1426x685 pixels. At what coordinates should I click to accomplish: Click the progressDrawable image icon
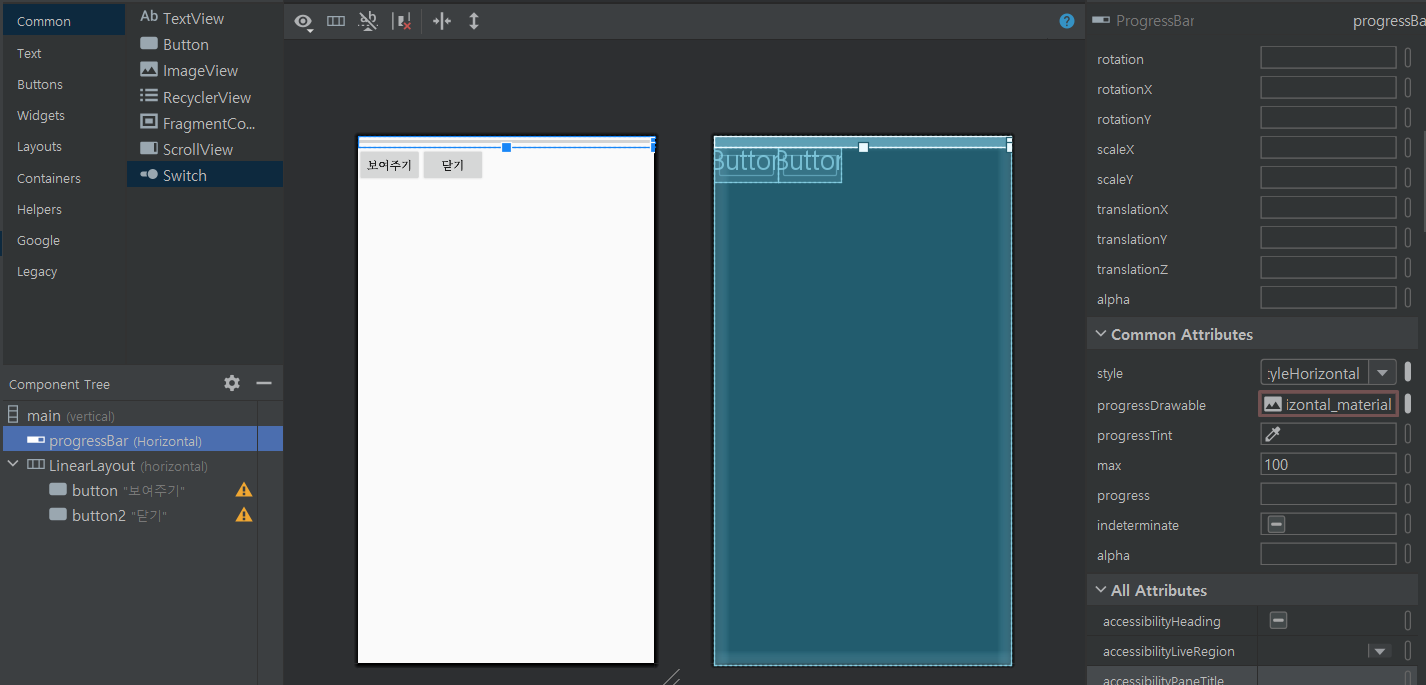pos(1273,405)
